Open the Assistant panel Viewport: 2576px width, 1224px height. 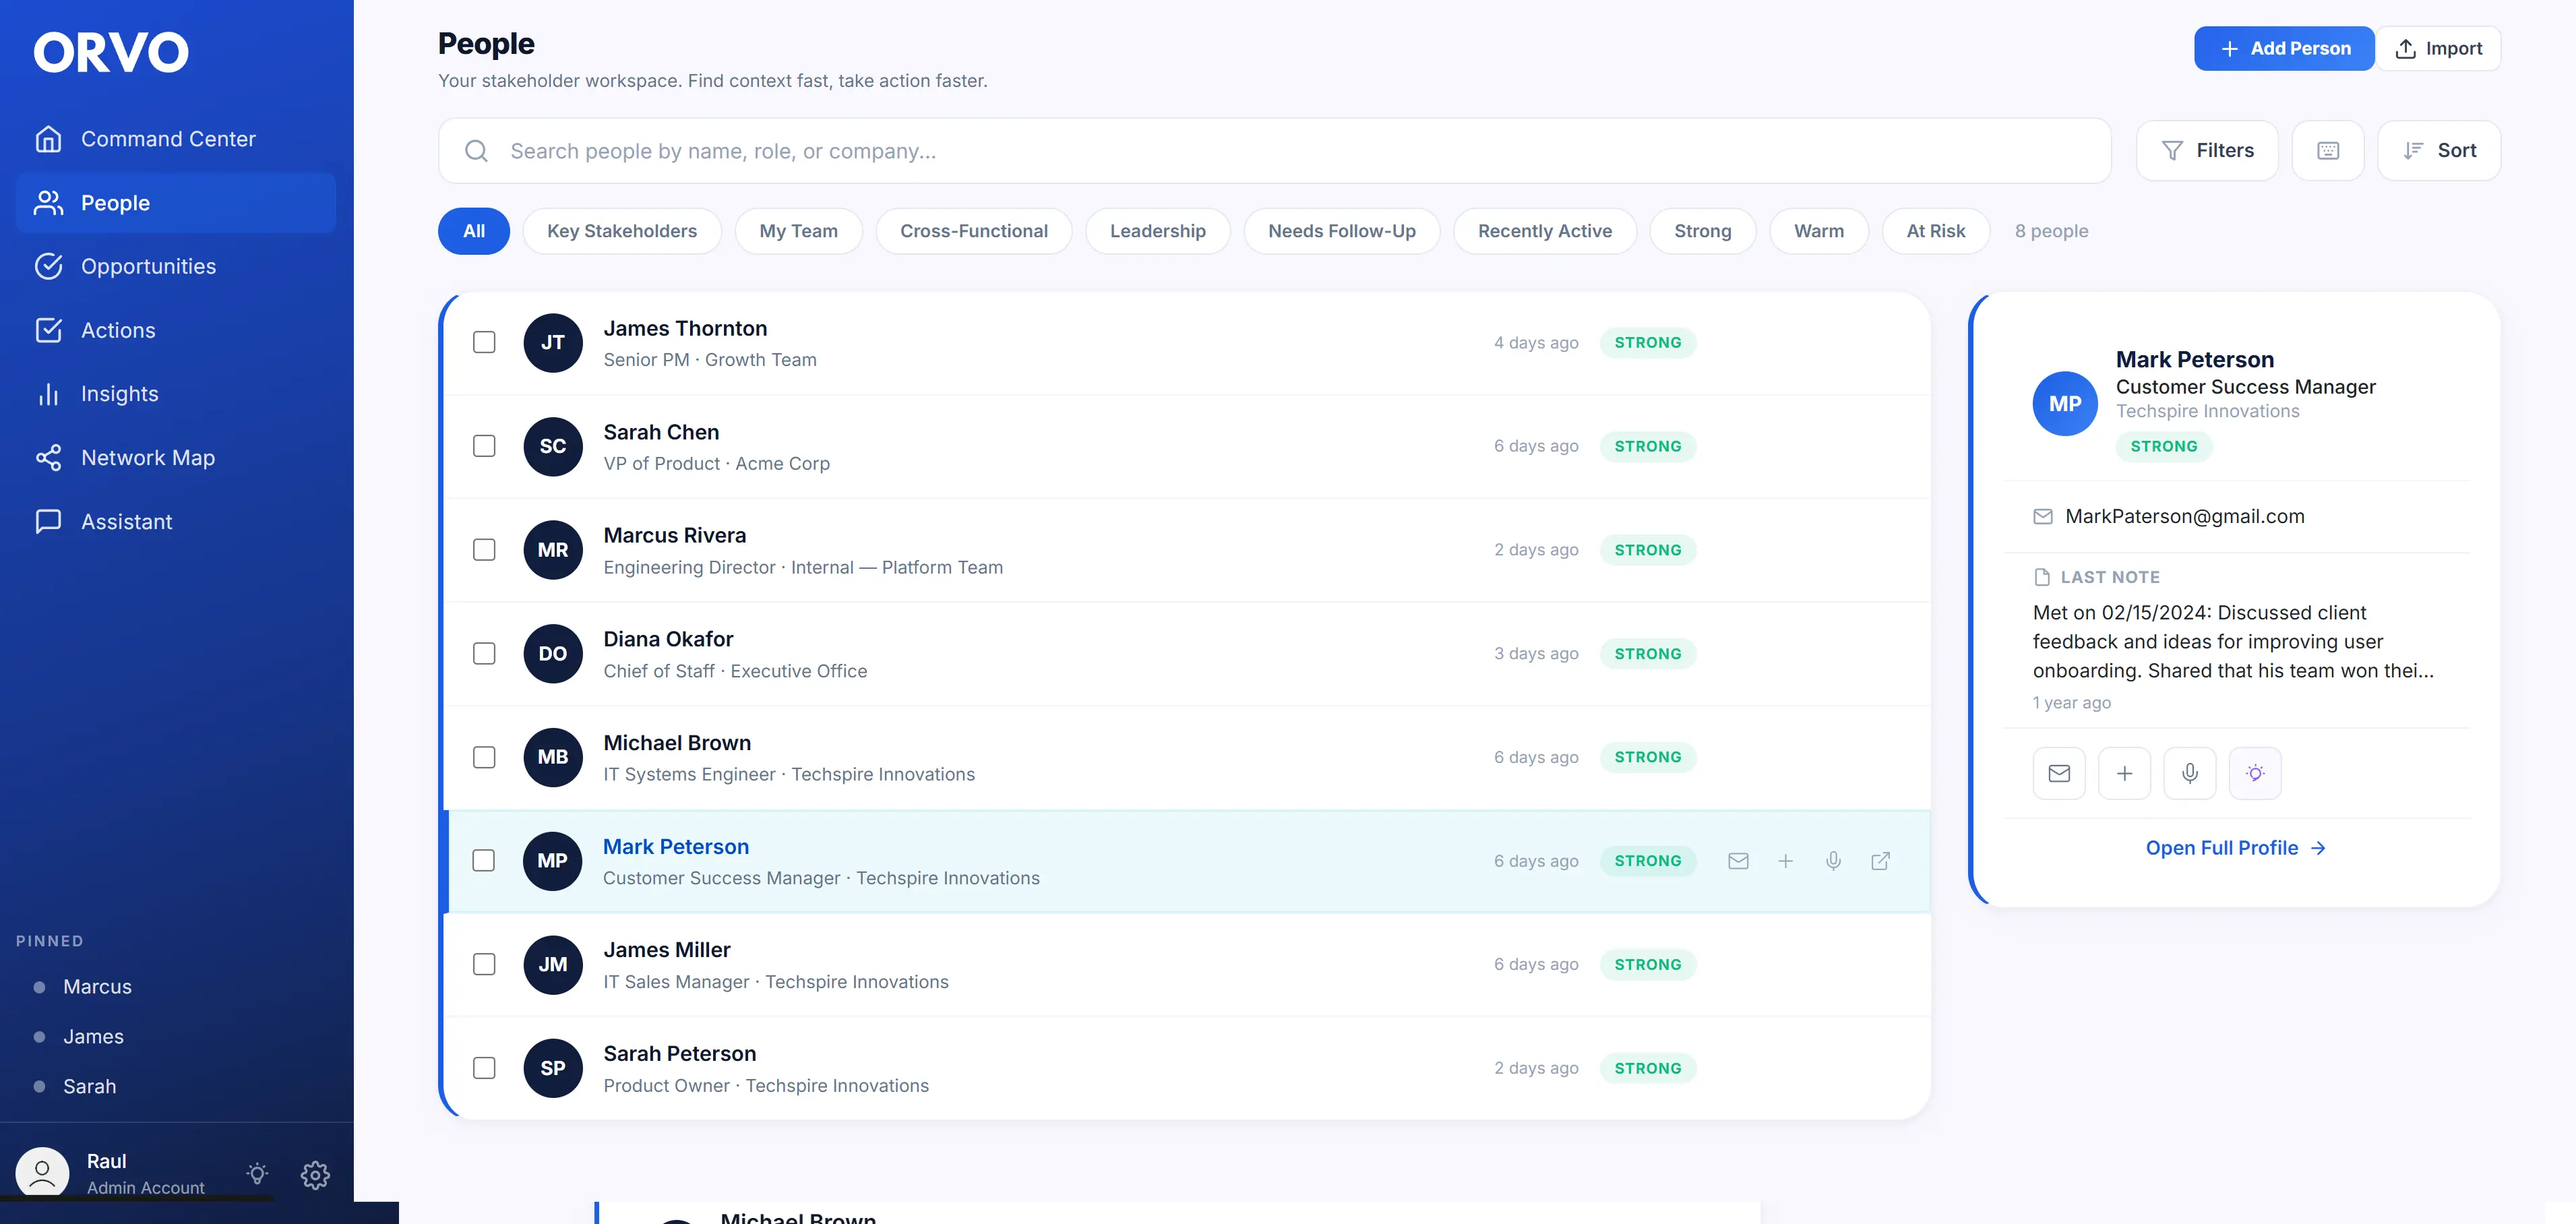127,521
